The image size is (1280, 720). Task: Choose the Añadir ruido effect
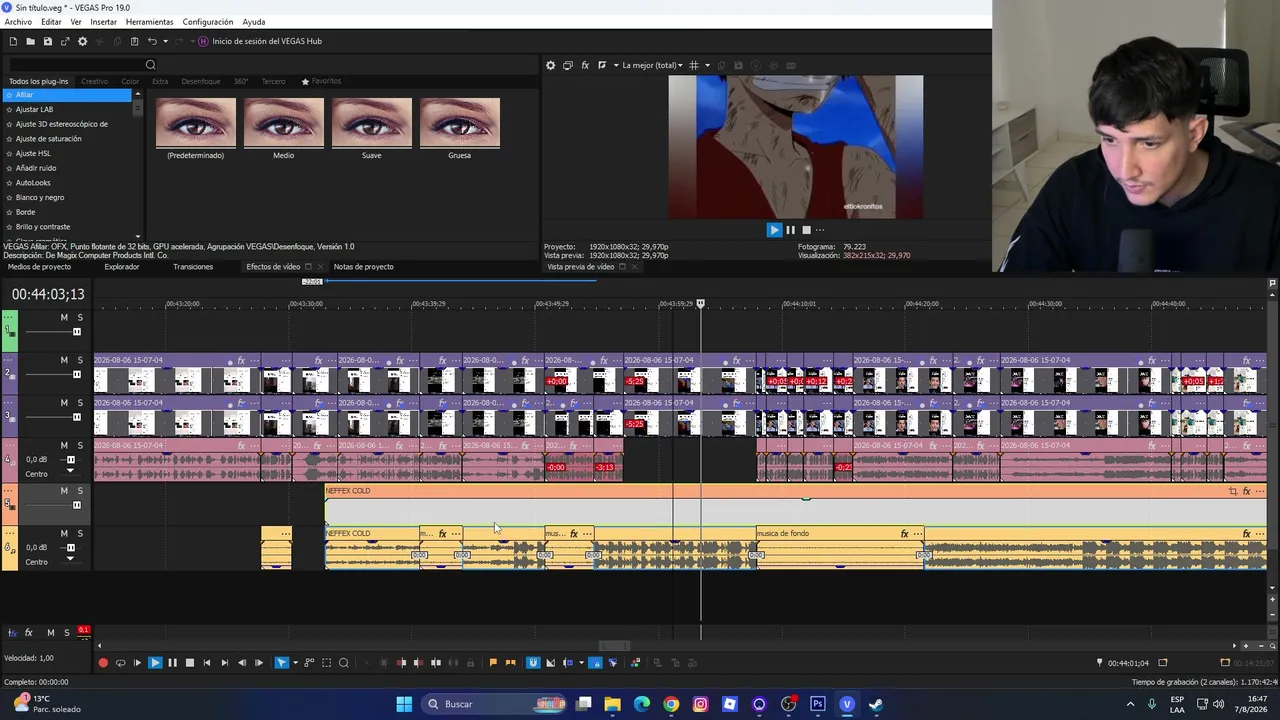pyautogui.click(x=36, y=168)
